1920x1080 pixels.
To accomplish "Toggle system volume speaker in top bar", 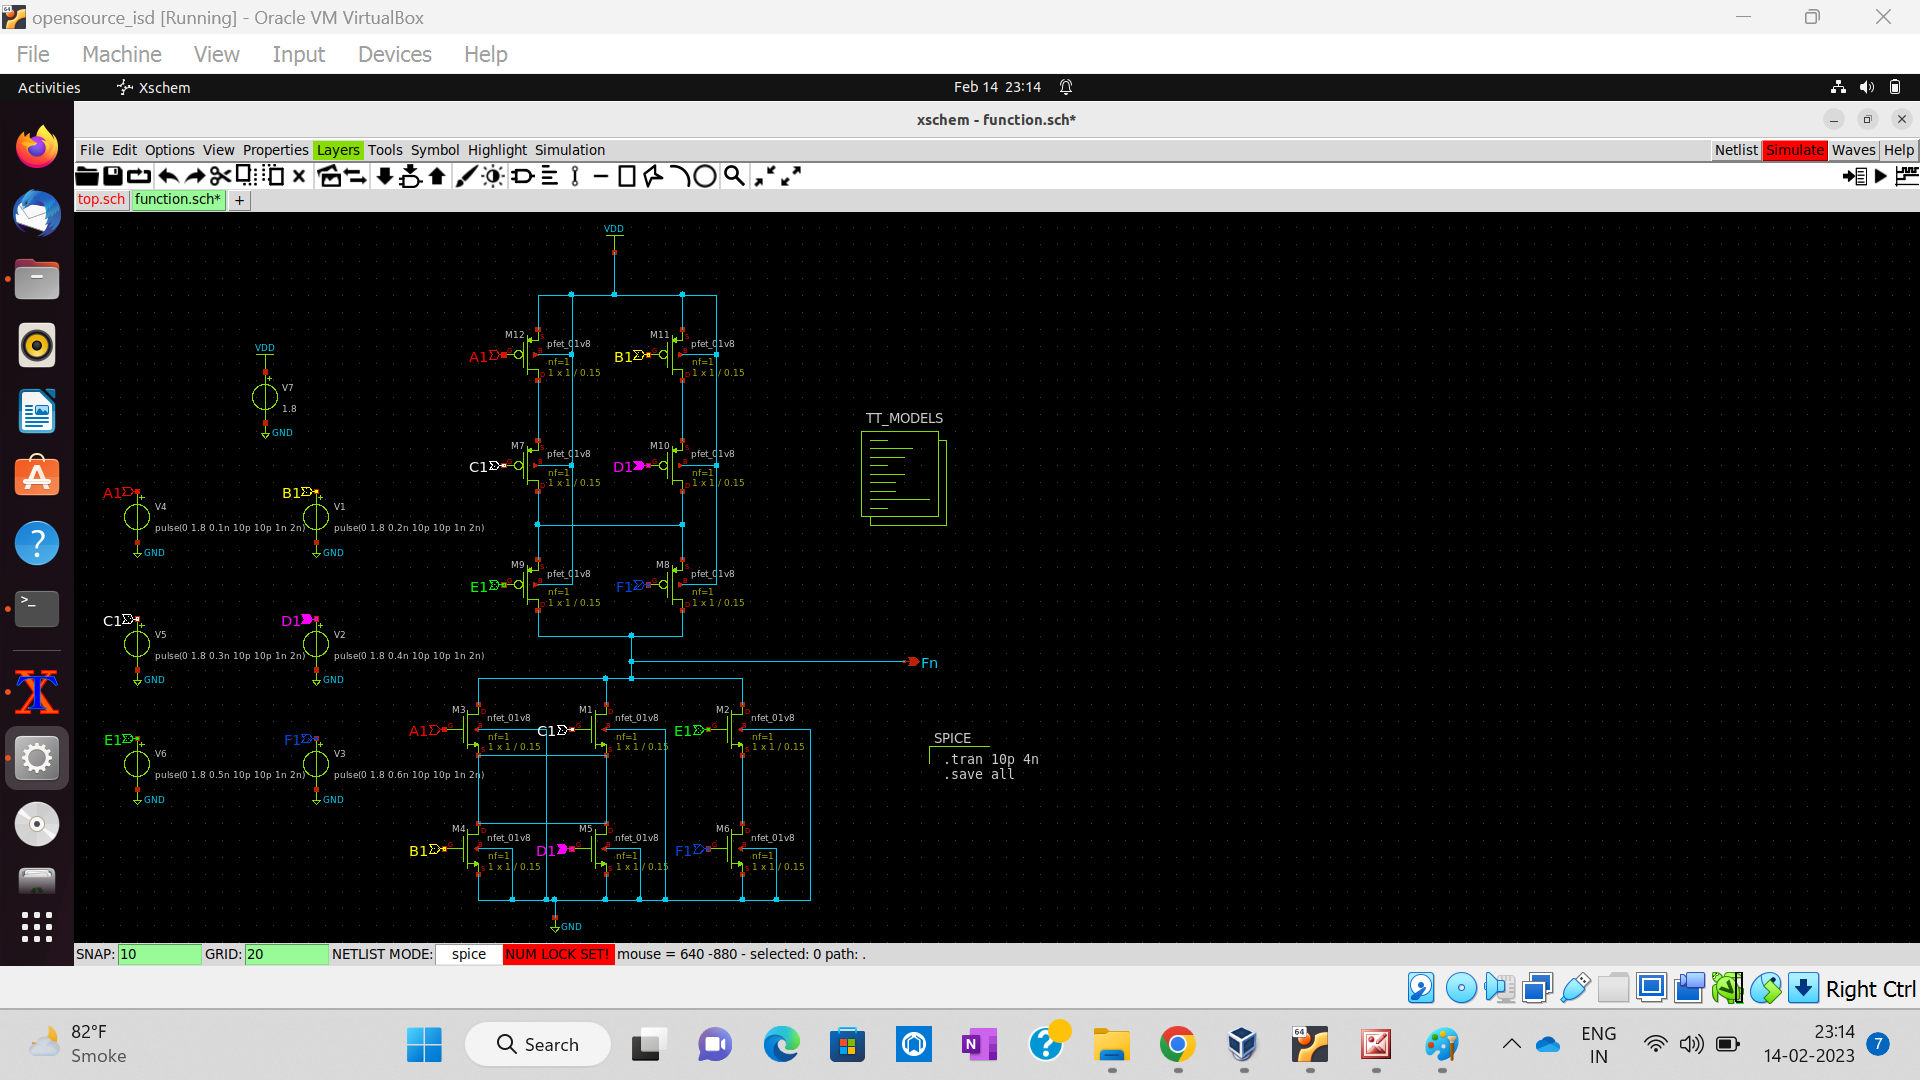I will [x=1866, y=87].
